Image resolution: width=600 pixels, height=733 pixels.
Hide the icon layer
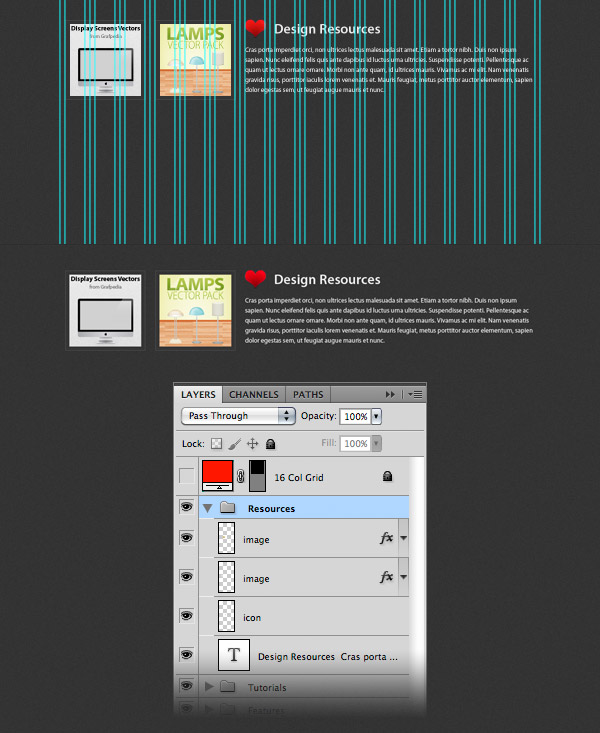187,616
